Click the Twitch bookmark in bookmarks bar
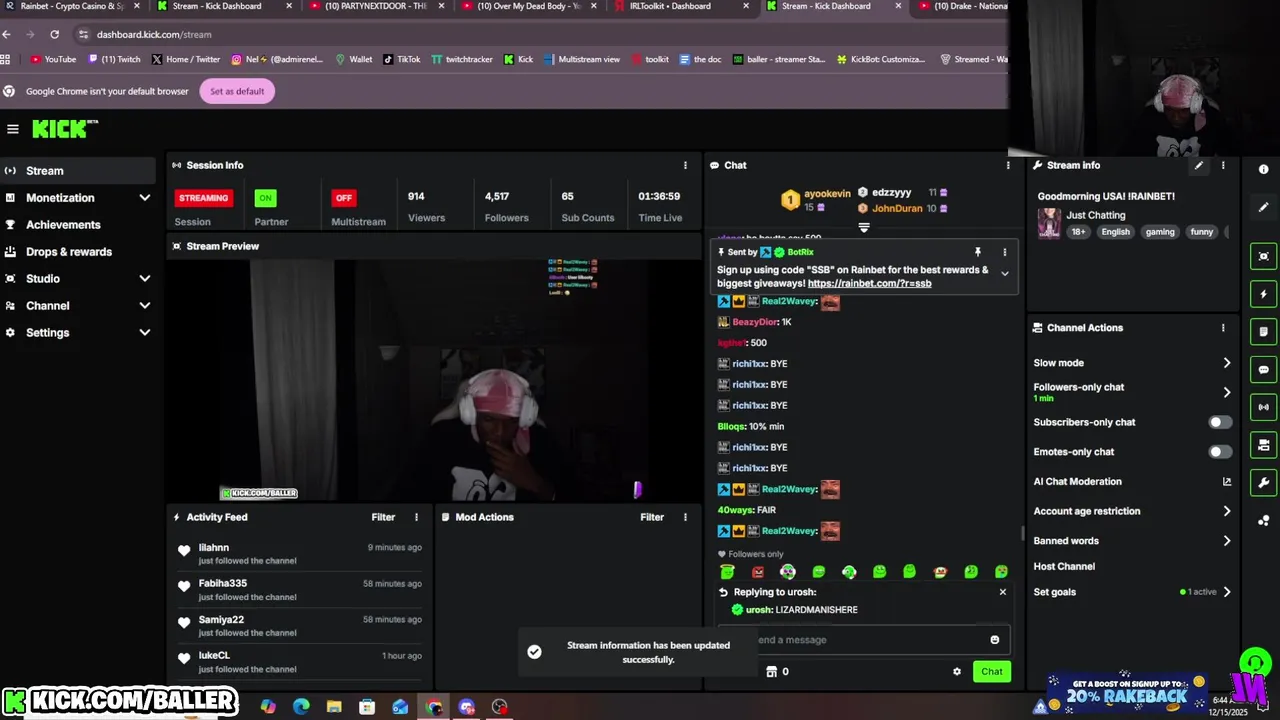 tap(115, 59)
